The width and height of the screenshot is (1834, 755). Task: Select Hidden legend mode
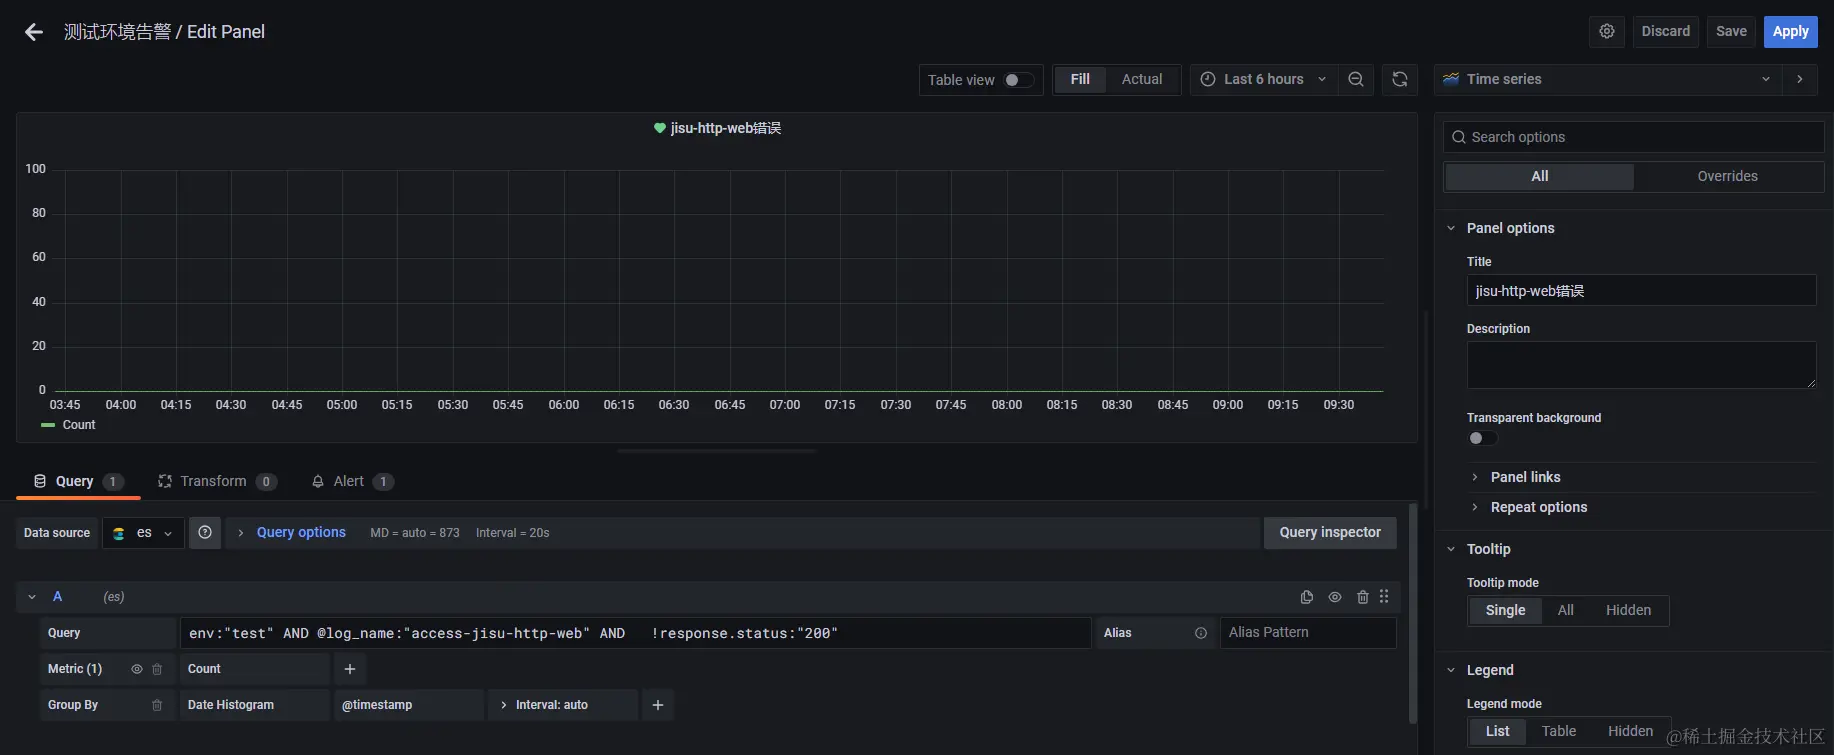1630,732
